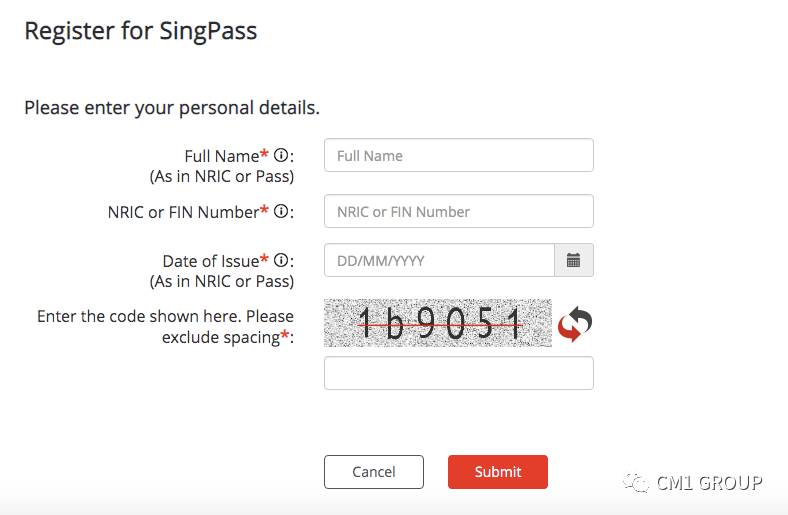
Task: Click the NRIC or FIN Number label
Action: (x=183, y=212)
